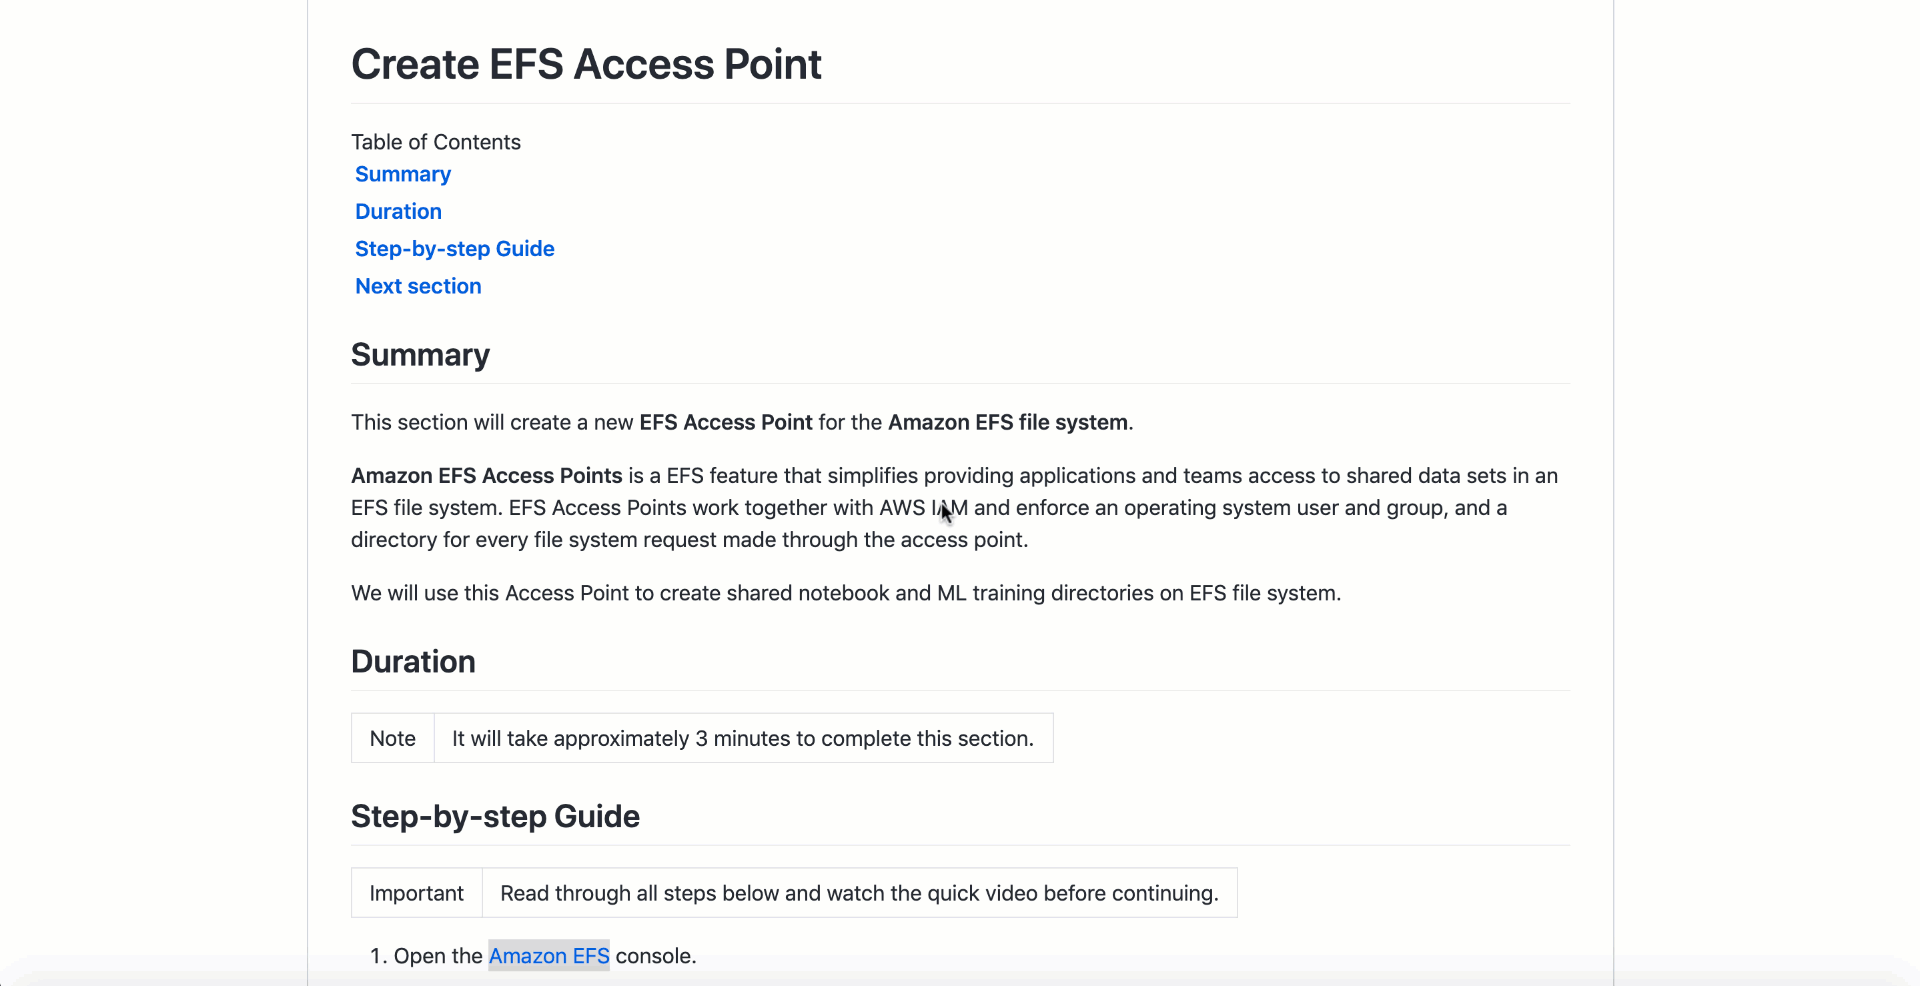Image resolution: width=1920 pixels, height=986 pixels.
Task: Click the AWS IAM text in summary
Action: (x=924, y=508)
